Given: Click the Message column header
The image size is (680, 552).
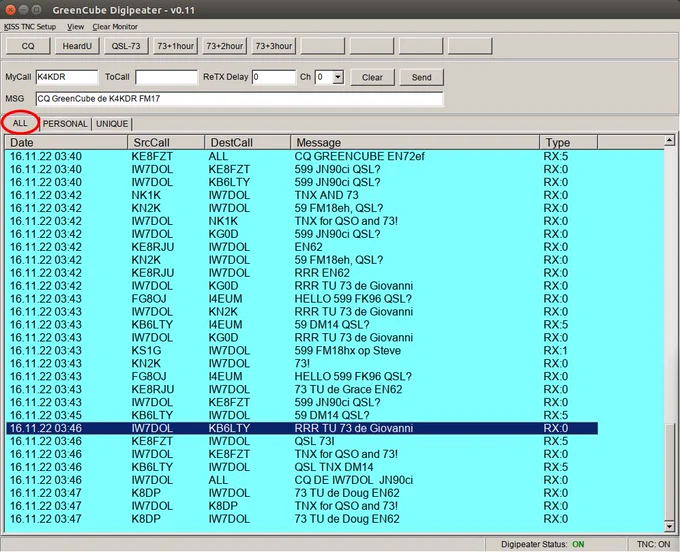Looking at the screenshot, I should pos(415,142).
